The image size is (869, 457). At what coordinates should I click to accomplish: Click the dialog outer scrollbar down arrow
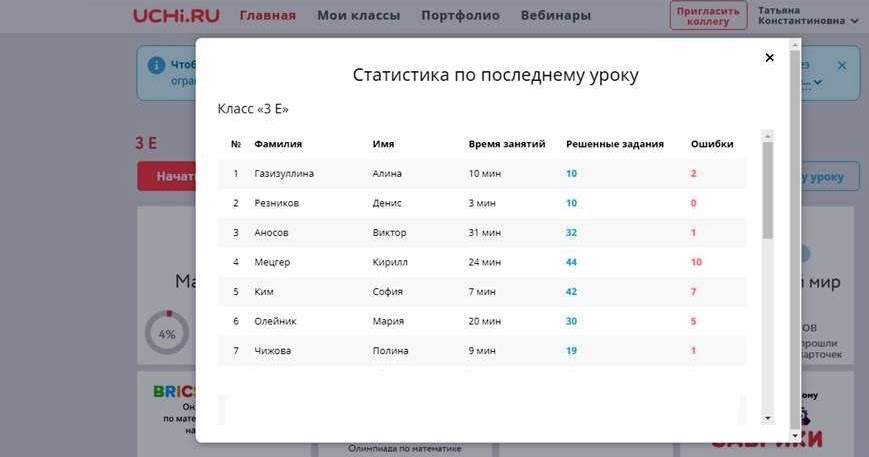795,436
